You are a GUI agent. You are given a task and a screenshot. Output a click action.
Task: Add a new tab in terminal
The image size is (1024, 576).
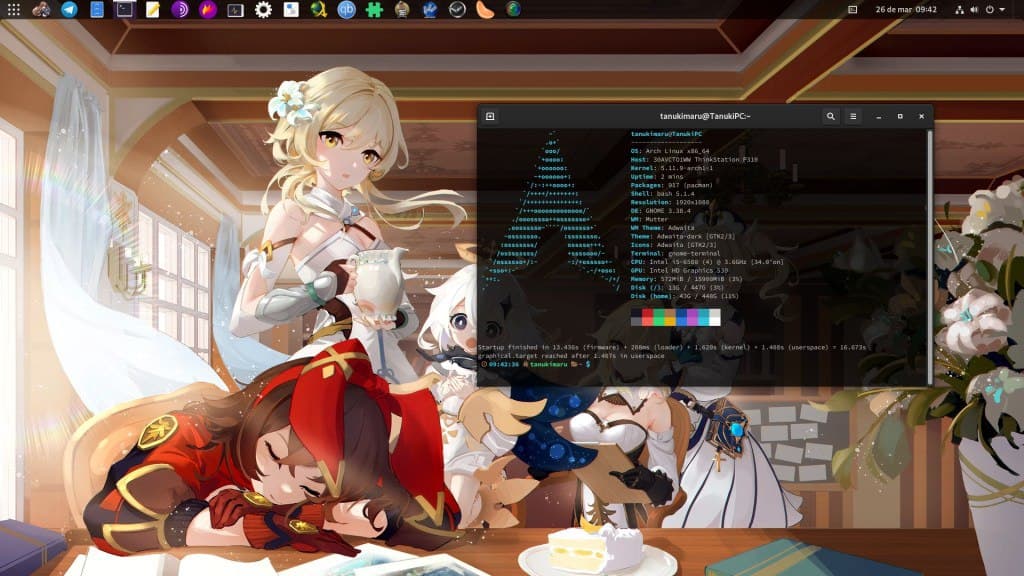point(490,117)
